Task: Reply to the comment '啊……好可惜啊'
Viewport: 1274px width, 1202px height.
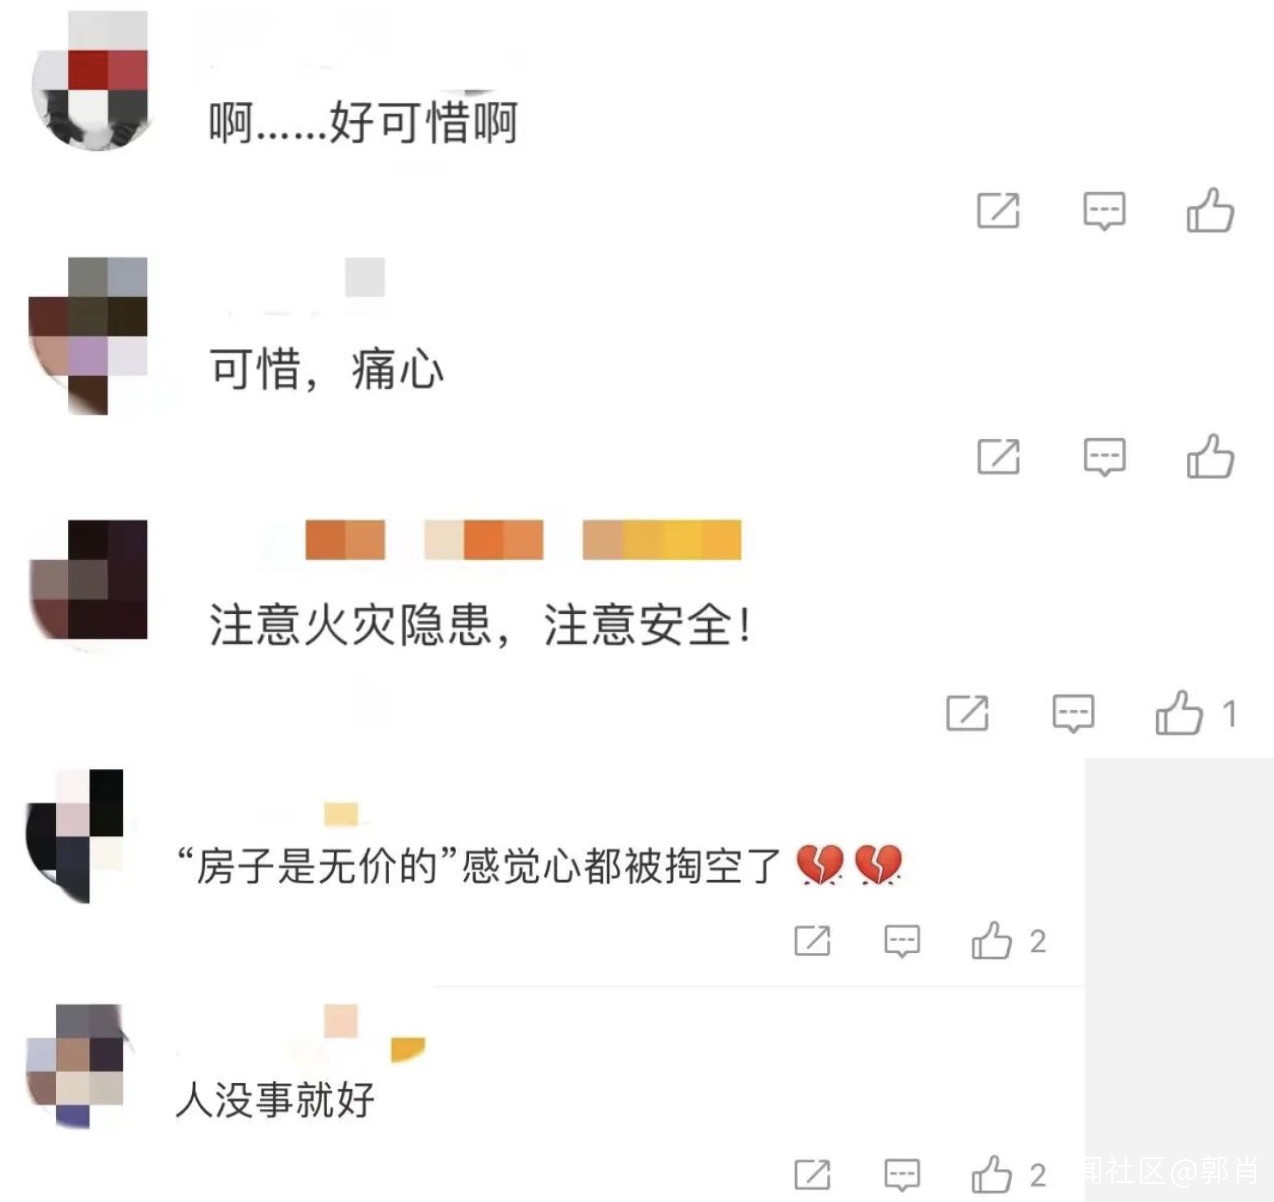Action: [x=1104, y=211]
